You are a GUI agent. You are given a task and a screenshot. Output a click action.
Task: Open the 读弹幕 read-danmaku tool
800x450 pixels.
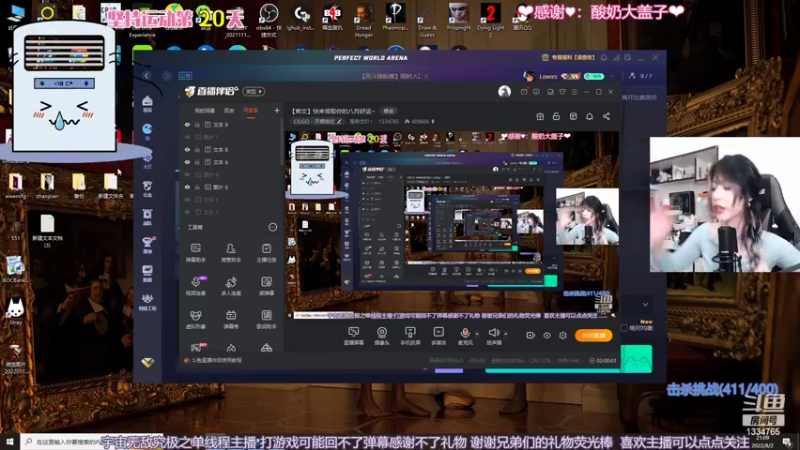(x=266, y=286)
